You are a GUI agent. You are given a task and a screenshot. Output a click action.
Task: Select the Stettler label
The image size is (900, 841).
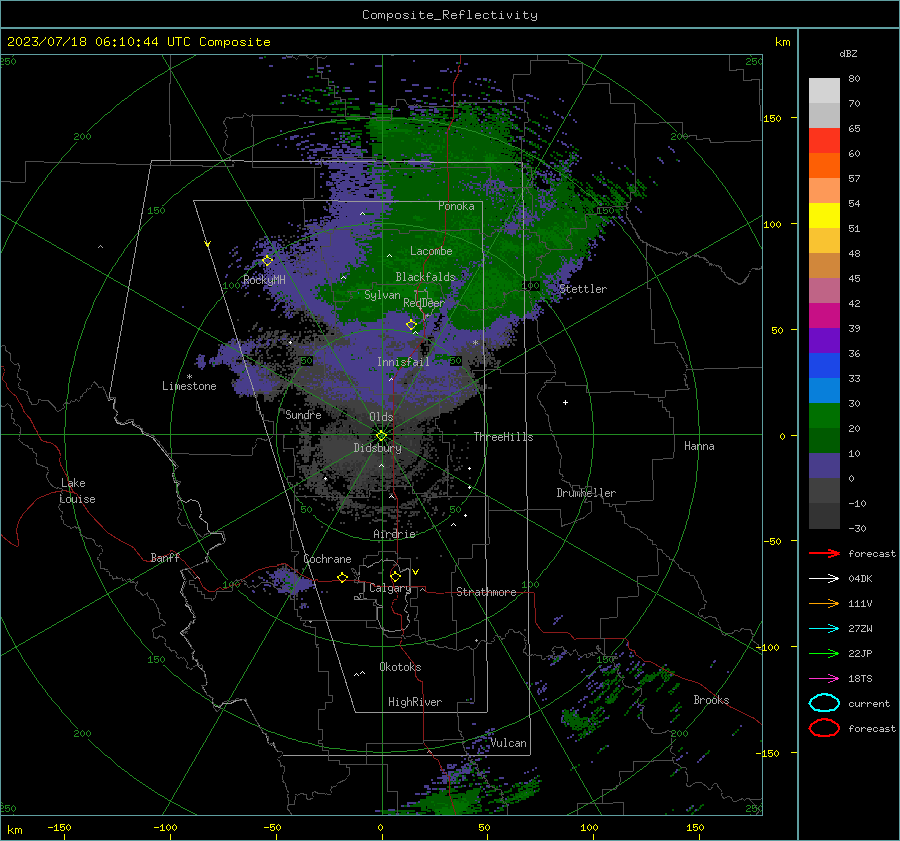[x=583, y=289]
